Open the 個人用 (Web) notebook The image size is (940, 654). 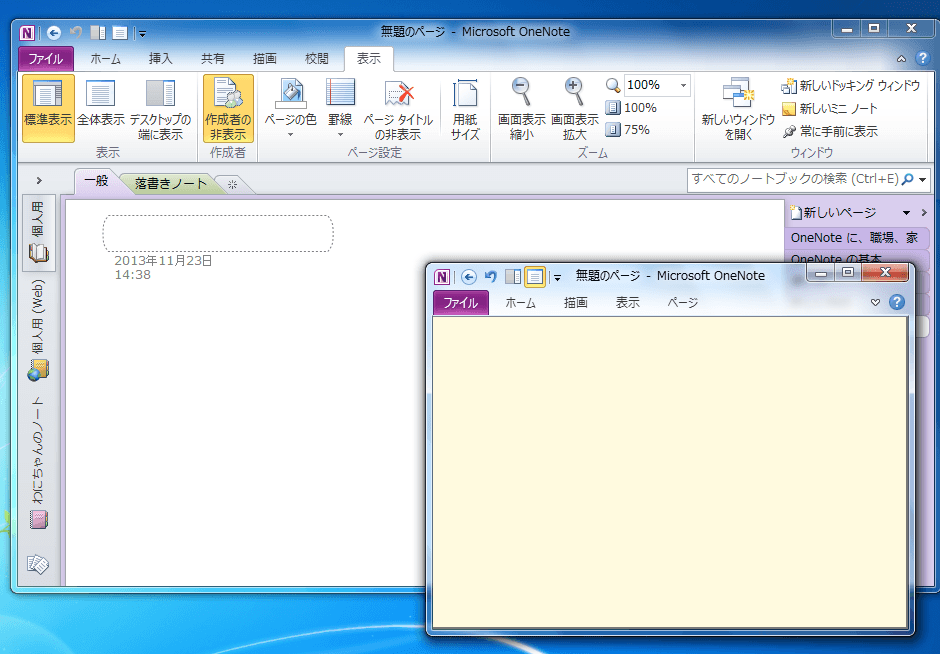38,330
